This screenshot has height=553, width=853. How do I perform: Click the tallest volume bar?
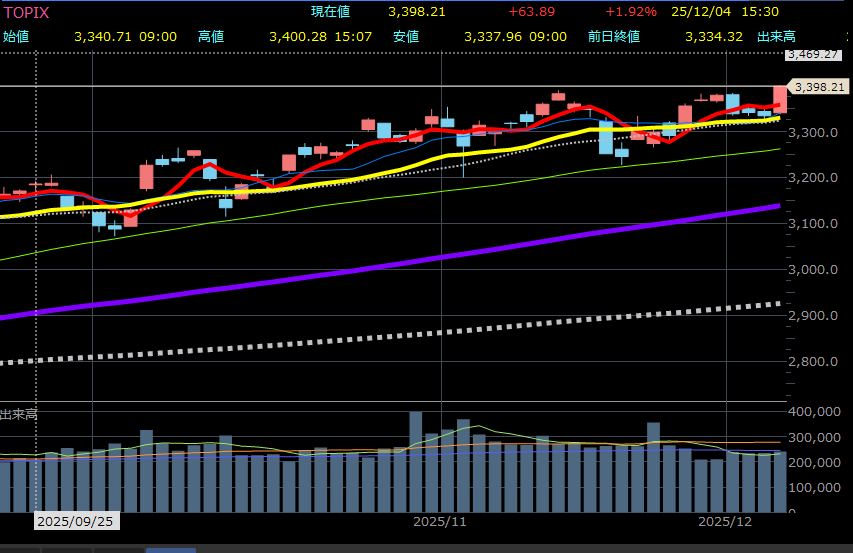tap(415, 461)
